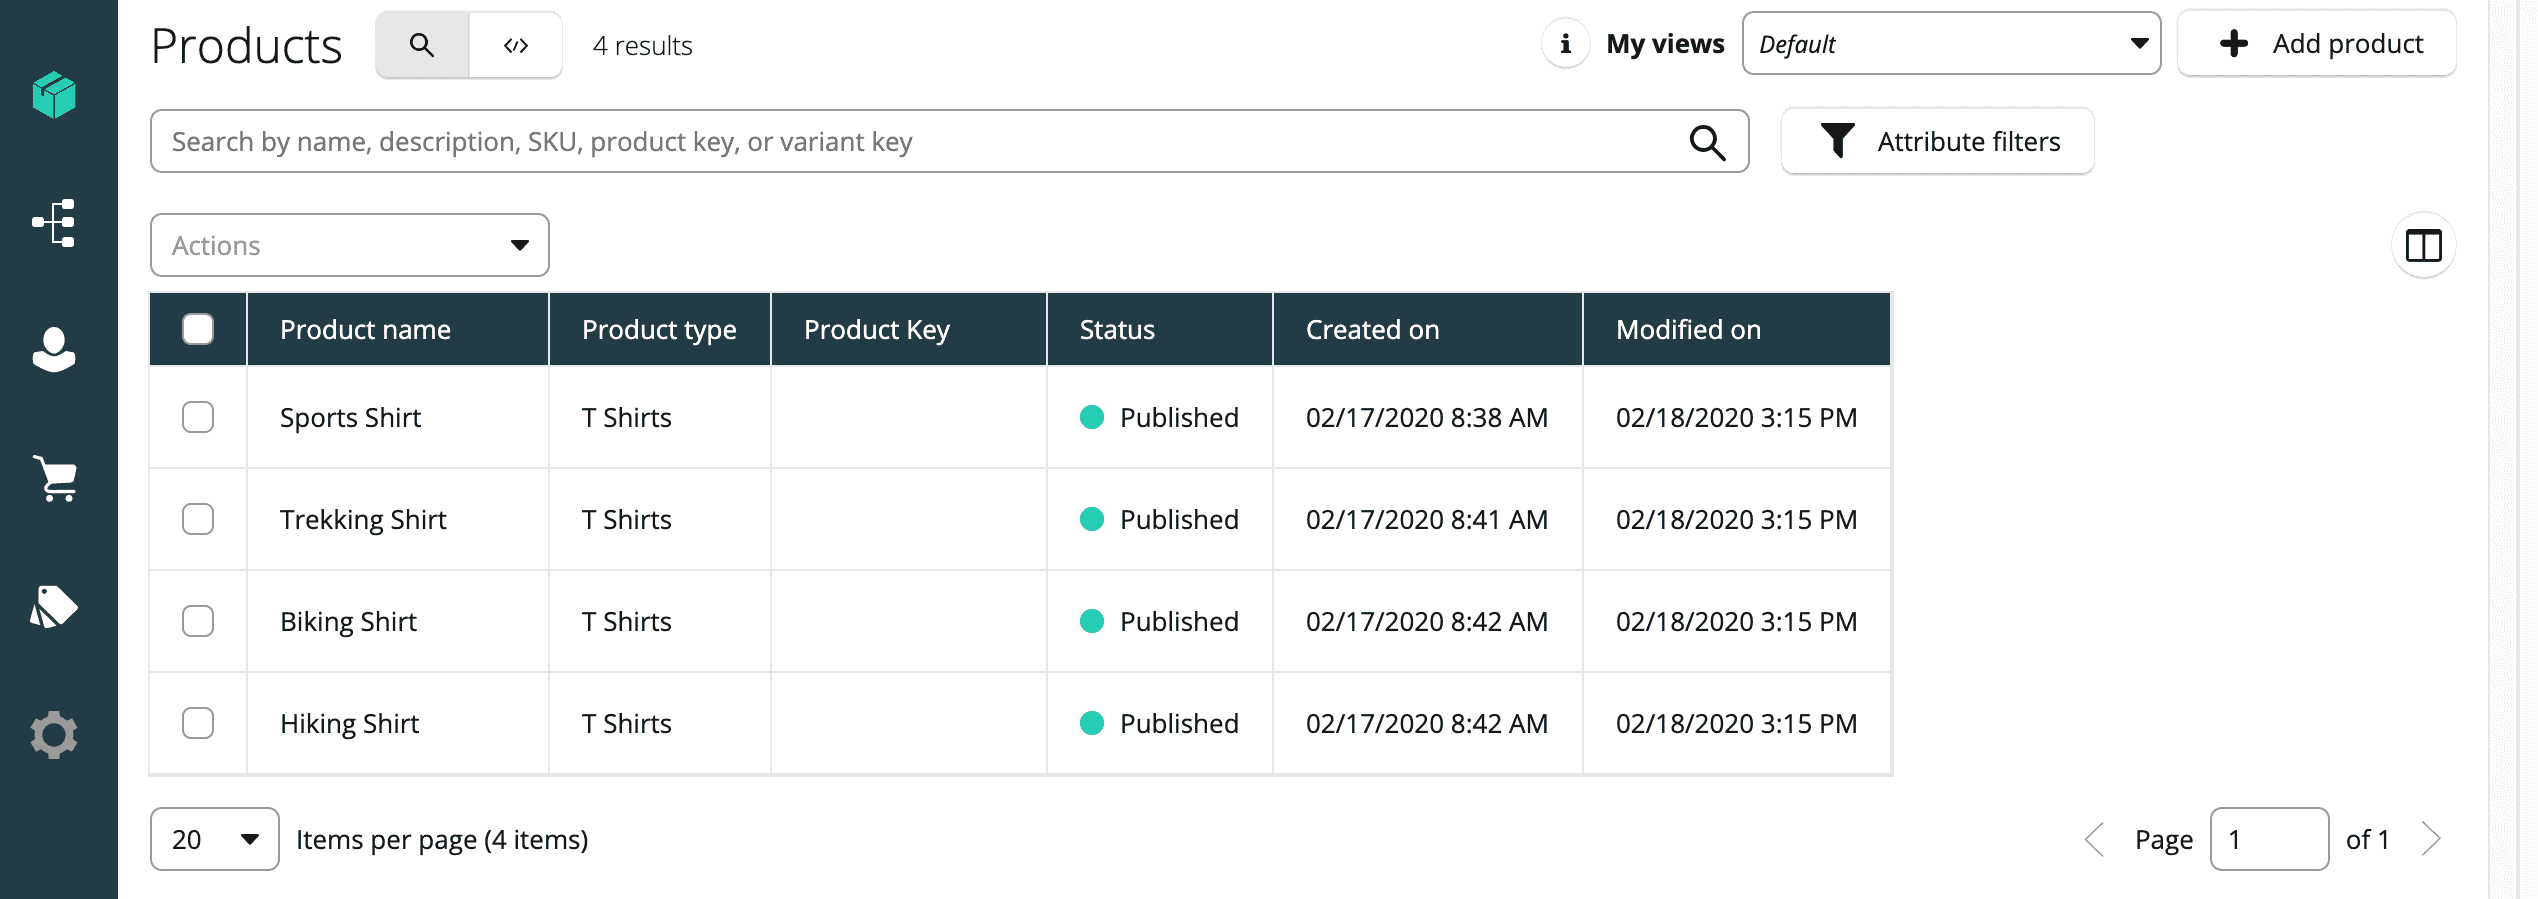Expand the Actions dropdown
This screenshot has width=2538, height=899.
point(349,245)
